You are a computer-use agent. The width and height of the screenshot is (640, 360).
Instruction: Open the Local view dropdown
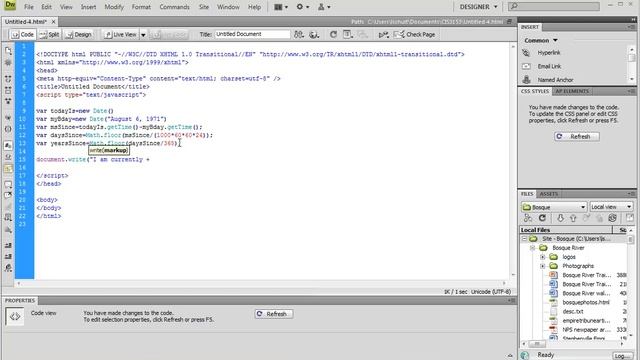click(x=611, y=207)
